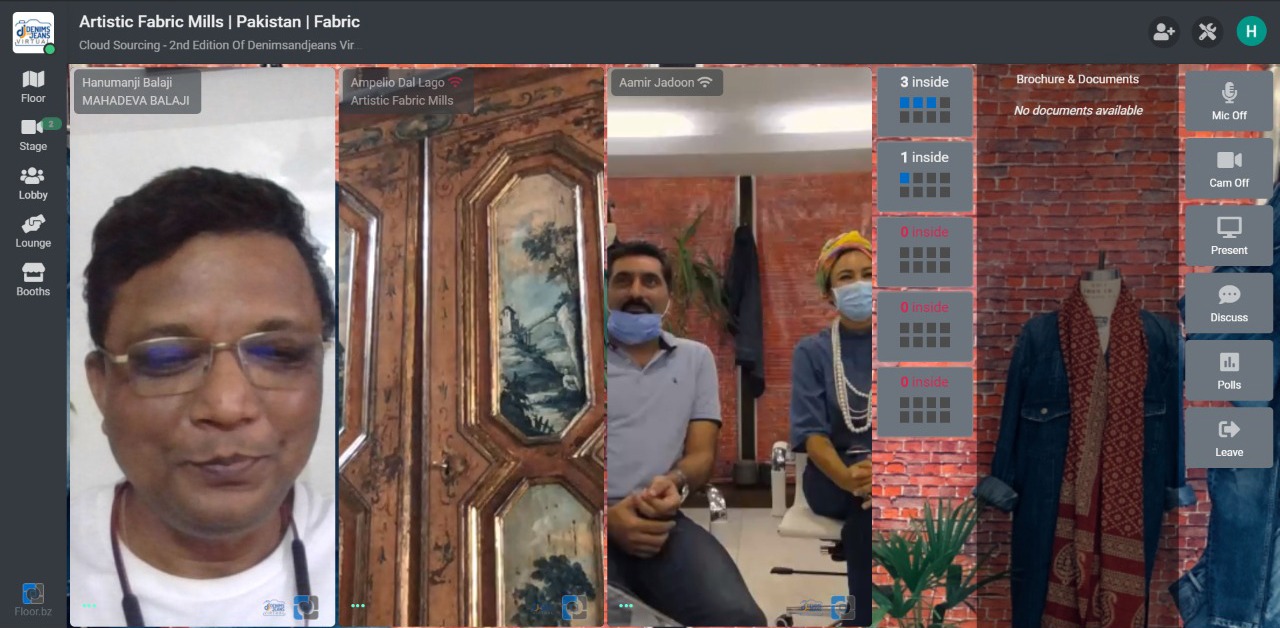Start screen sharing with Present button
The image size is (1280, 628).
pos(1229,236)
